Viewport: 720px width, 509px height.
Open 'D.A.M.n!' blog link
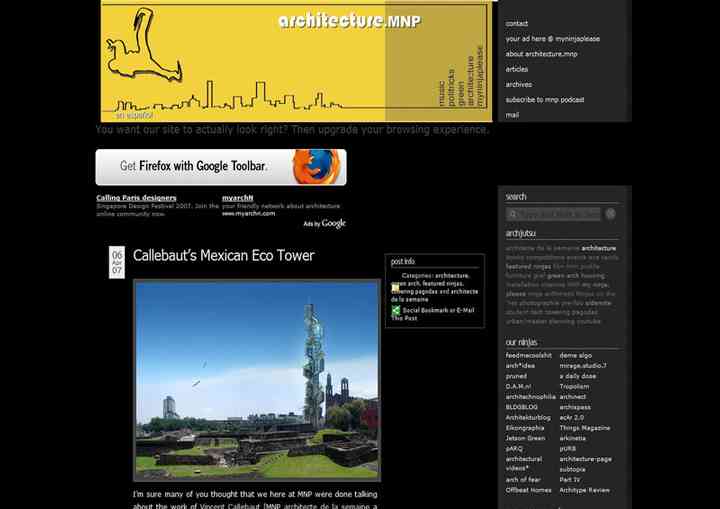(x=518, y=386)
